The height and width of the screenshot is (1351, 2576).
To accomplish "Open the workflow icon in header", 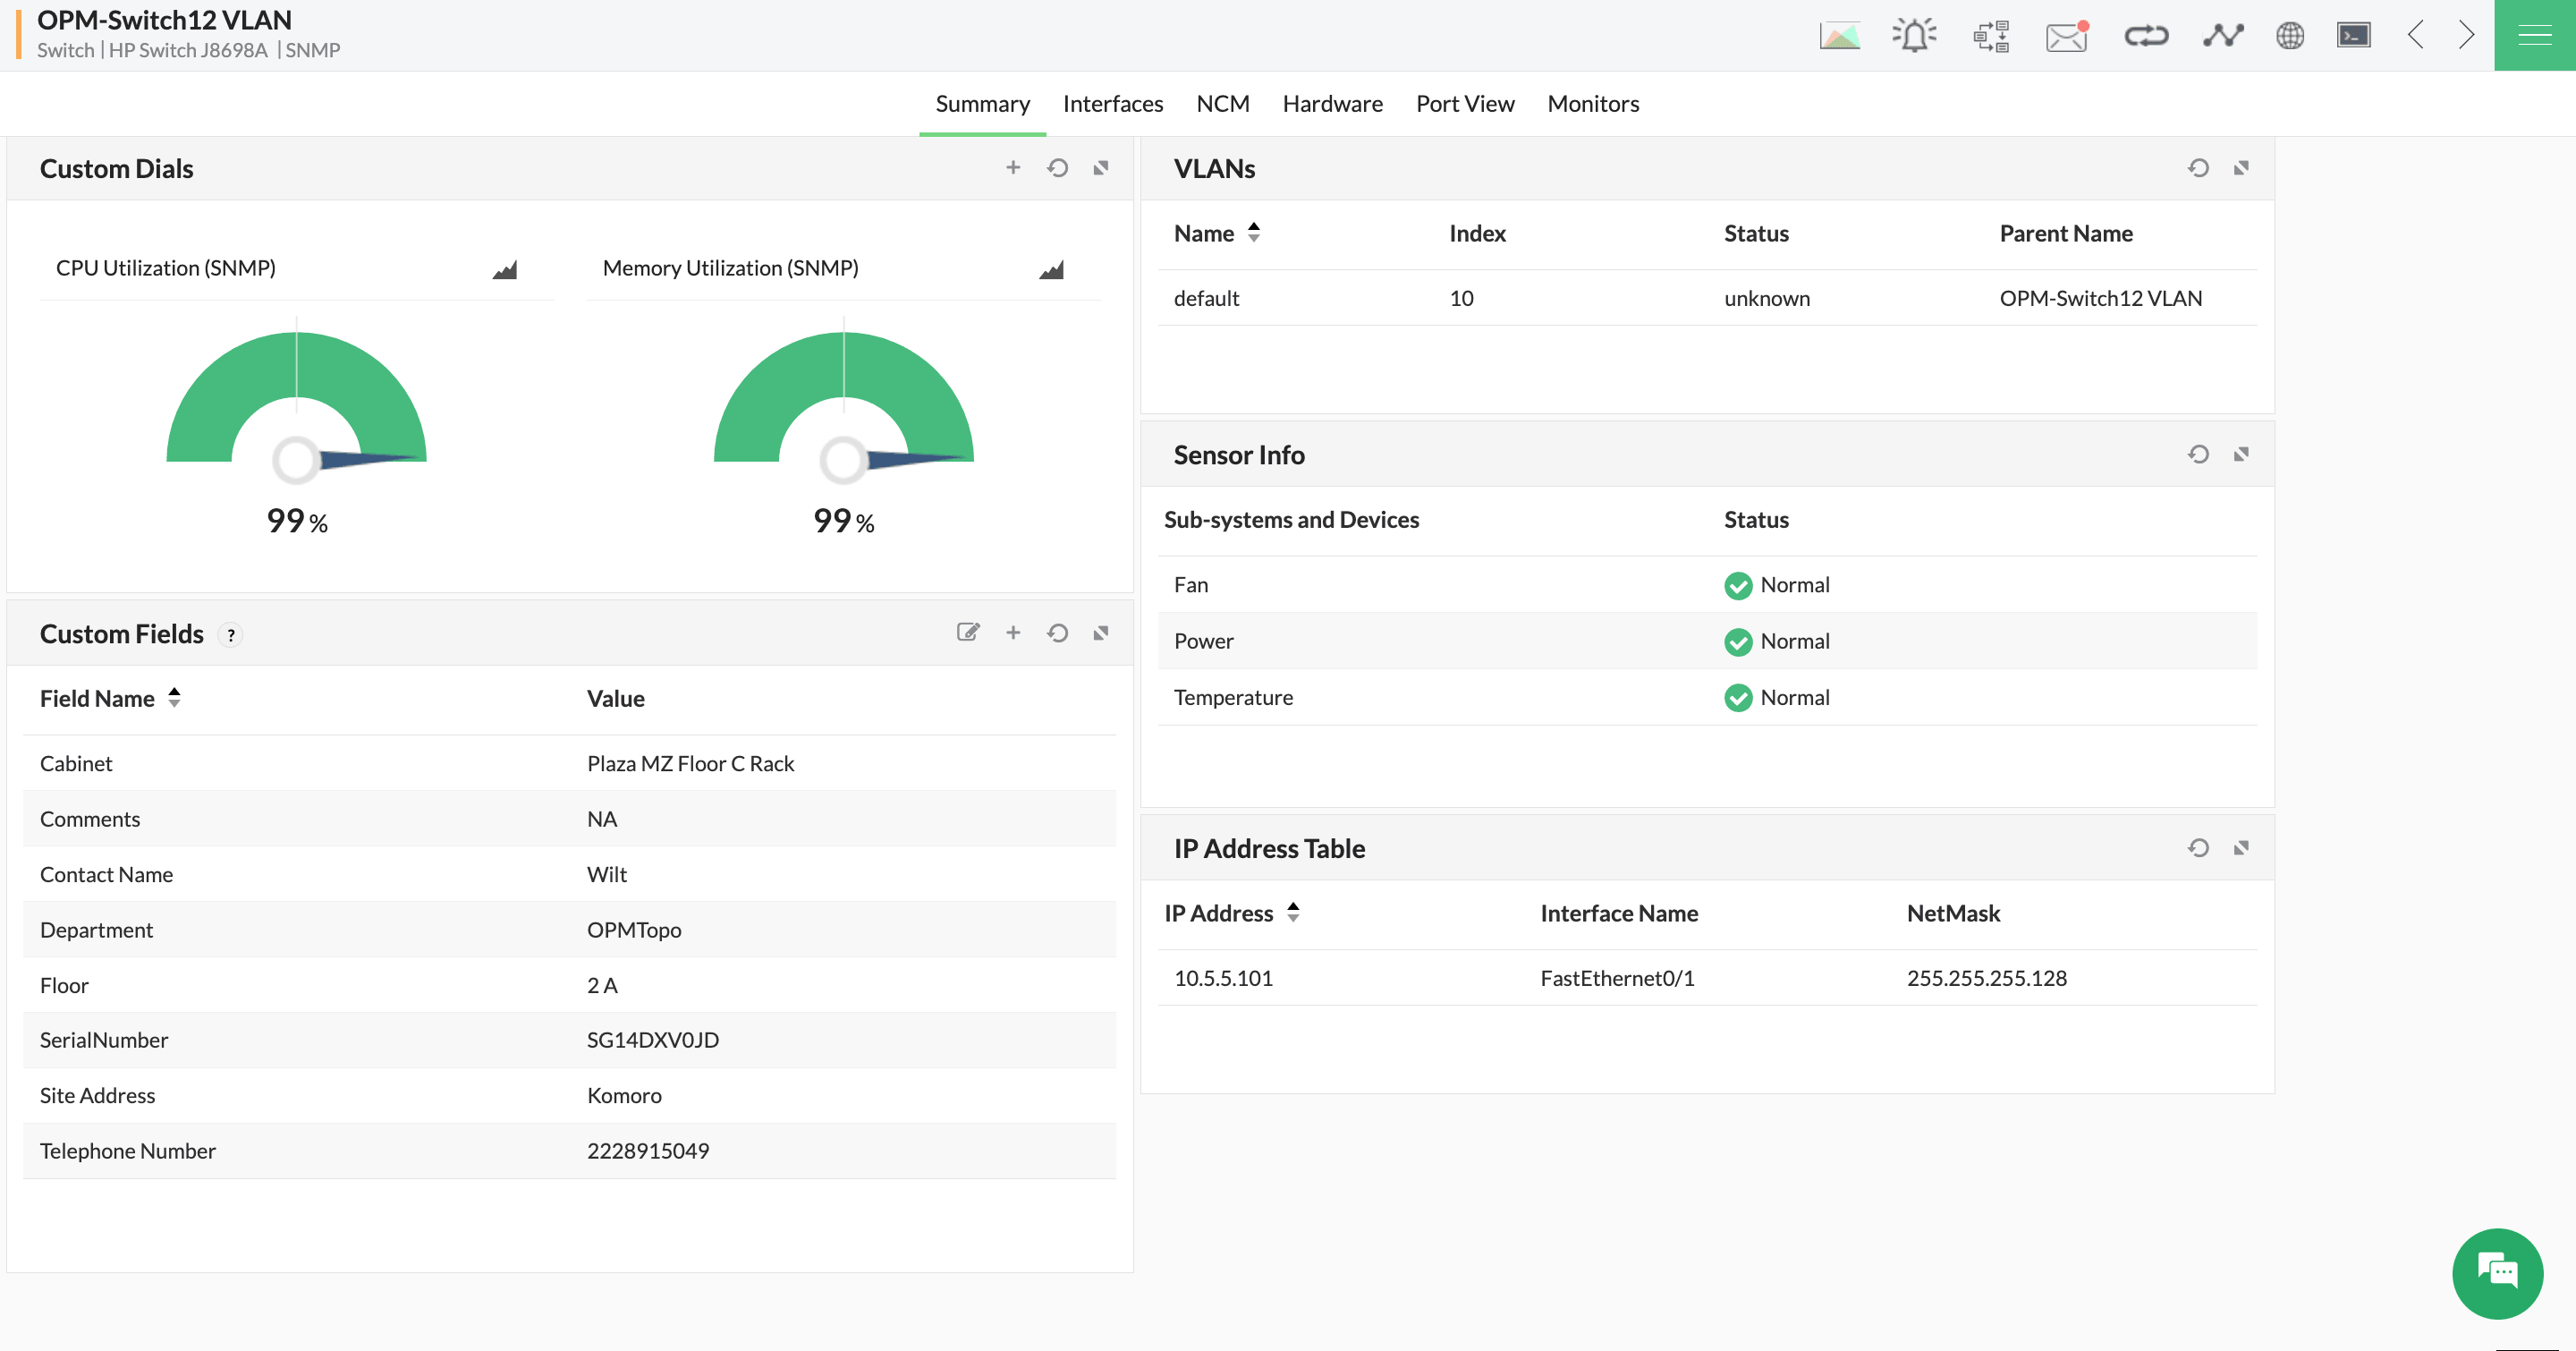I will point(1990,36).
